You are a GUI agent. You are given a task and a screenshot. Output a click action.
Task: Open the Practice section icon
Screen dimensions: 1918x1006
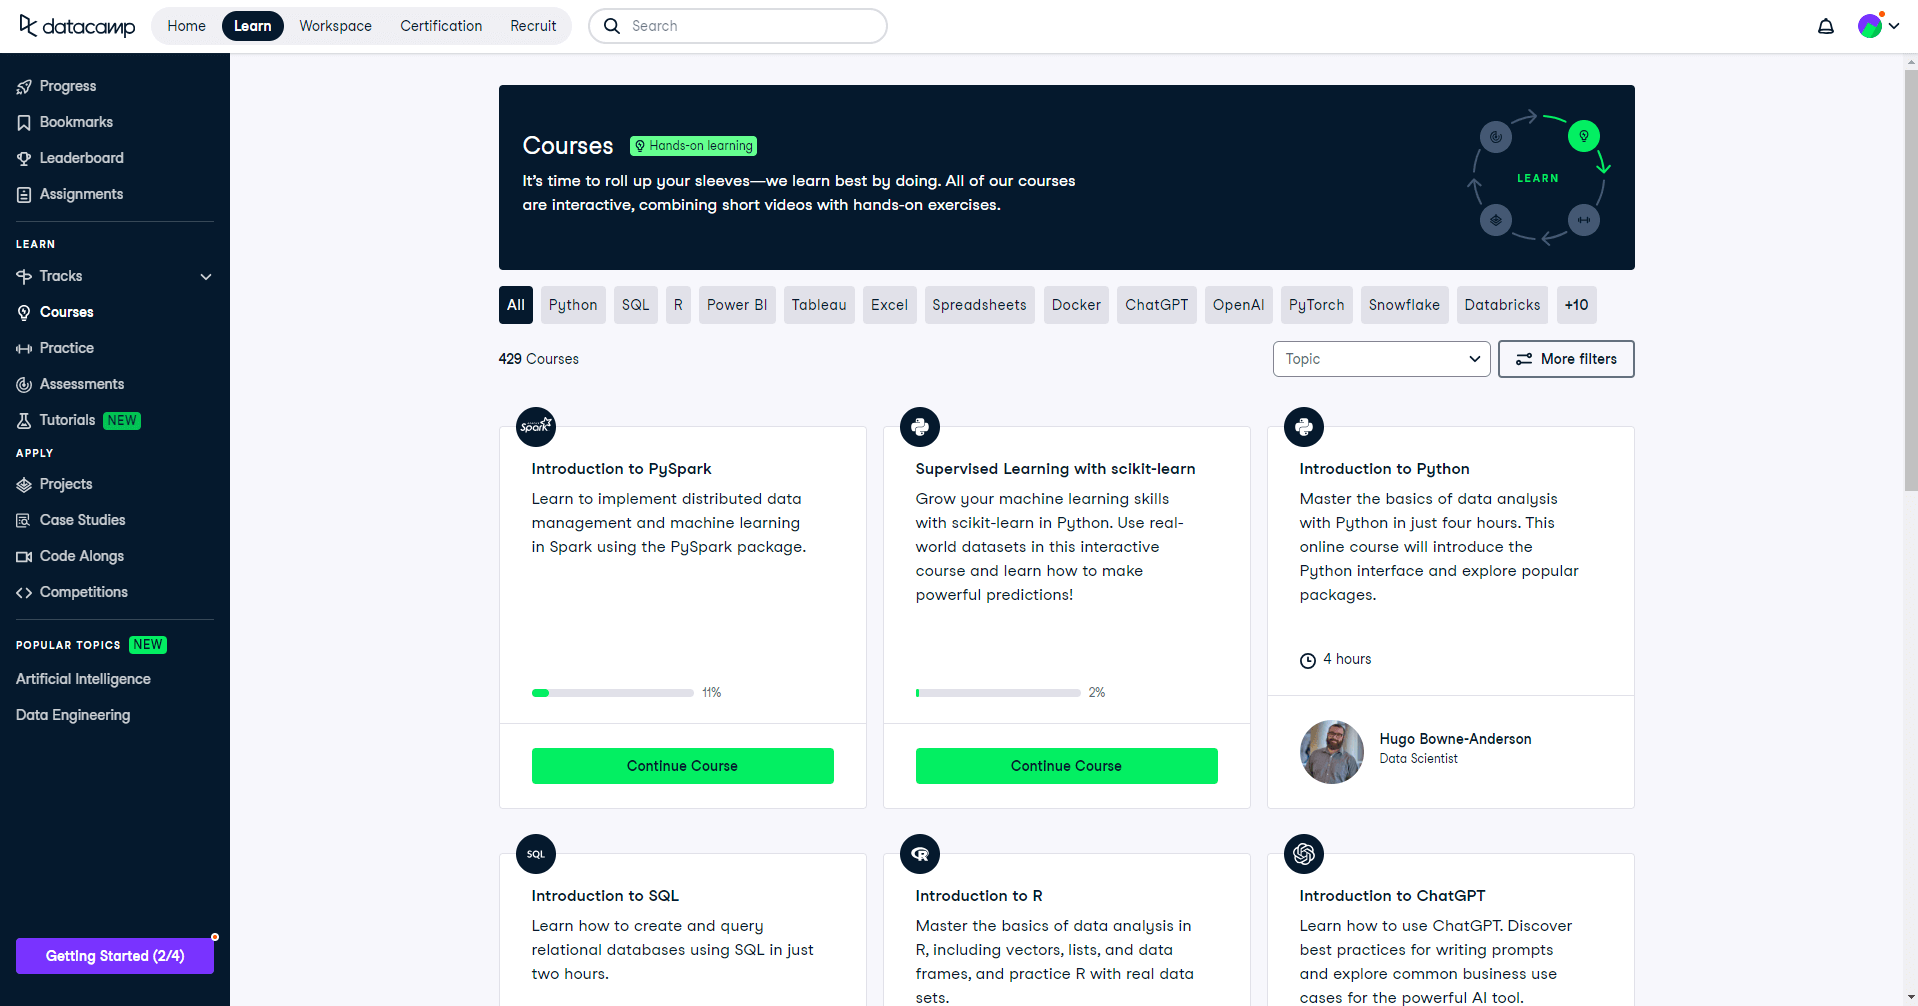click(x=24, y=348)
